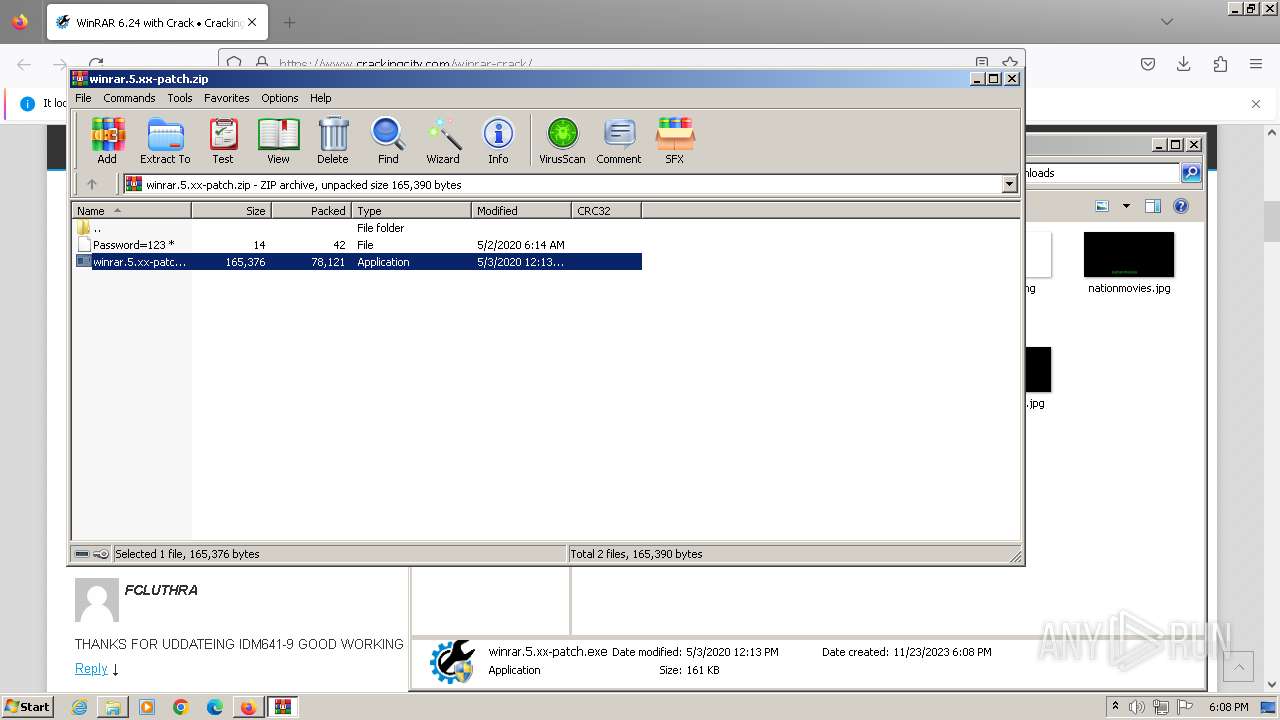Screen dimensions: 1280x720
Task: Click the Explorer window search button
Action: [x=1191, y=173]
